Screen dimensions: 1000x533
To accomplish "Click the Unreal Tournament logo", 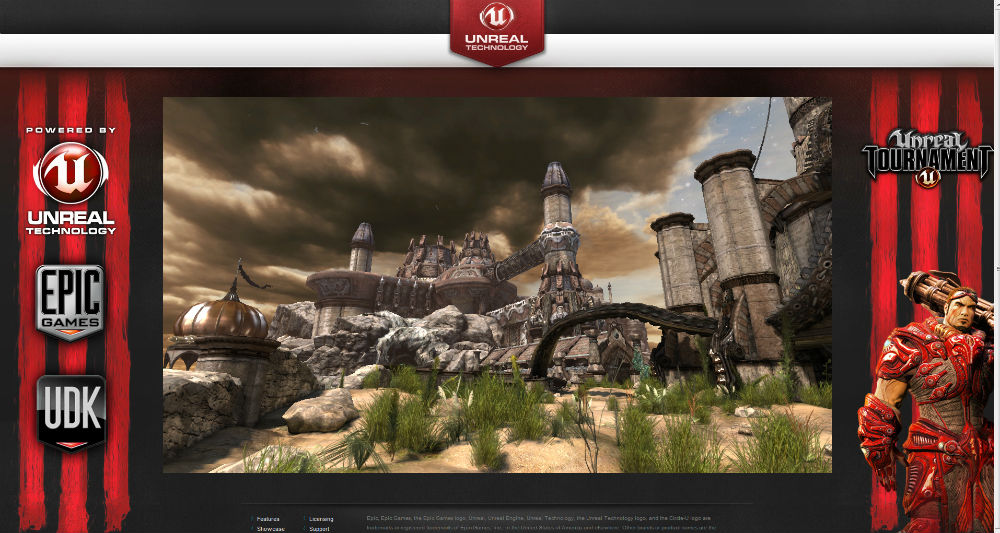I will click(927, 158).
